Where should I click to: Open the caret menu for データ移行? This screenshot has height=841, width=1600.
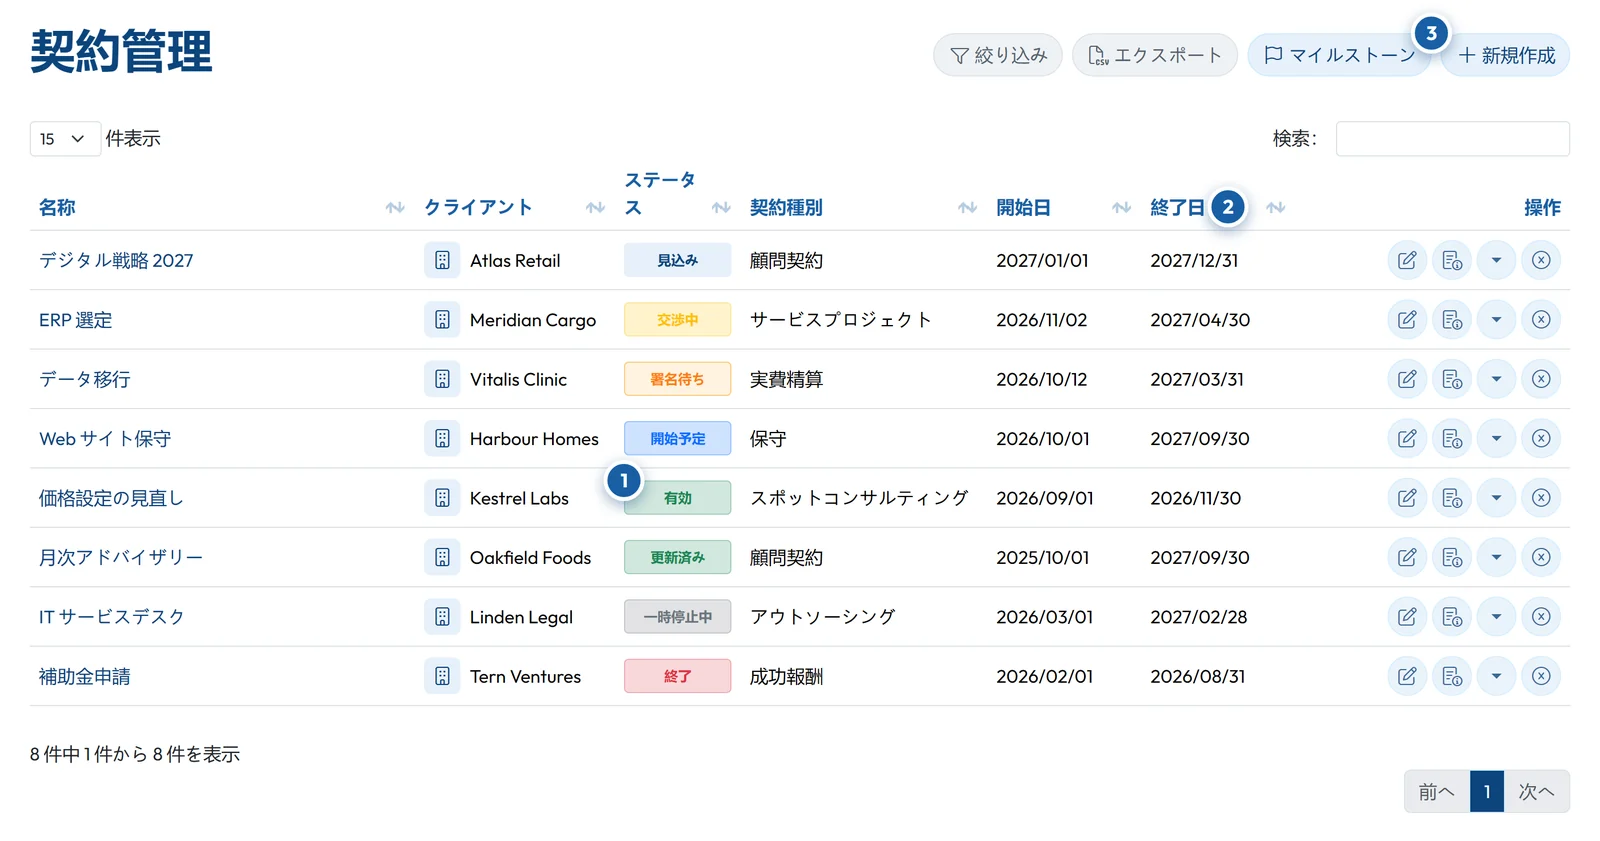tap(1496, 379)
